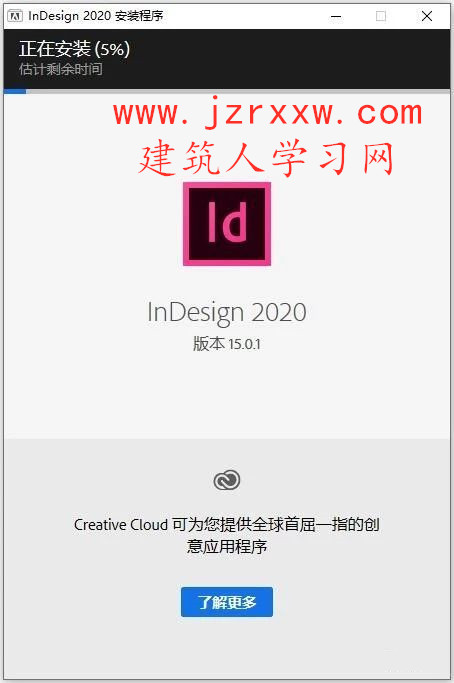The image size is (454, 683).
Task: Click empty area below the 了解更多 button
Action: (227, 649)
